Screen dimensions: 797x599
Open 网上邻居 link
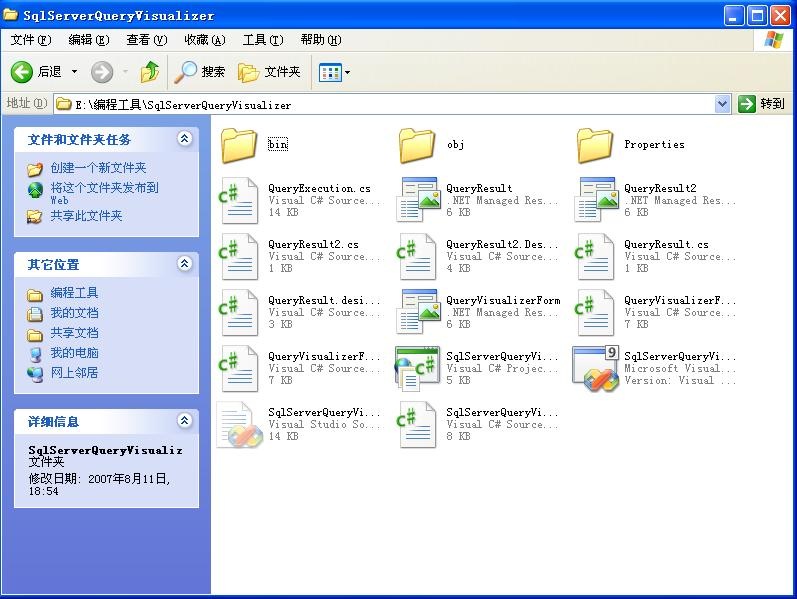pyautogui.click(x=74, y=372)
